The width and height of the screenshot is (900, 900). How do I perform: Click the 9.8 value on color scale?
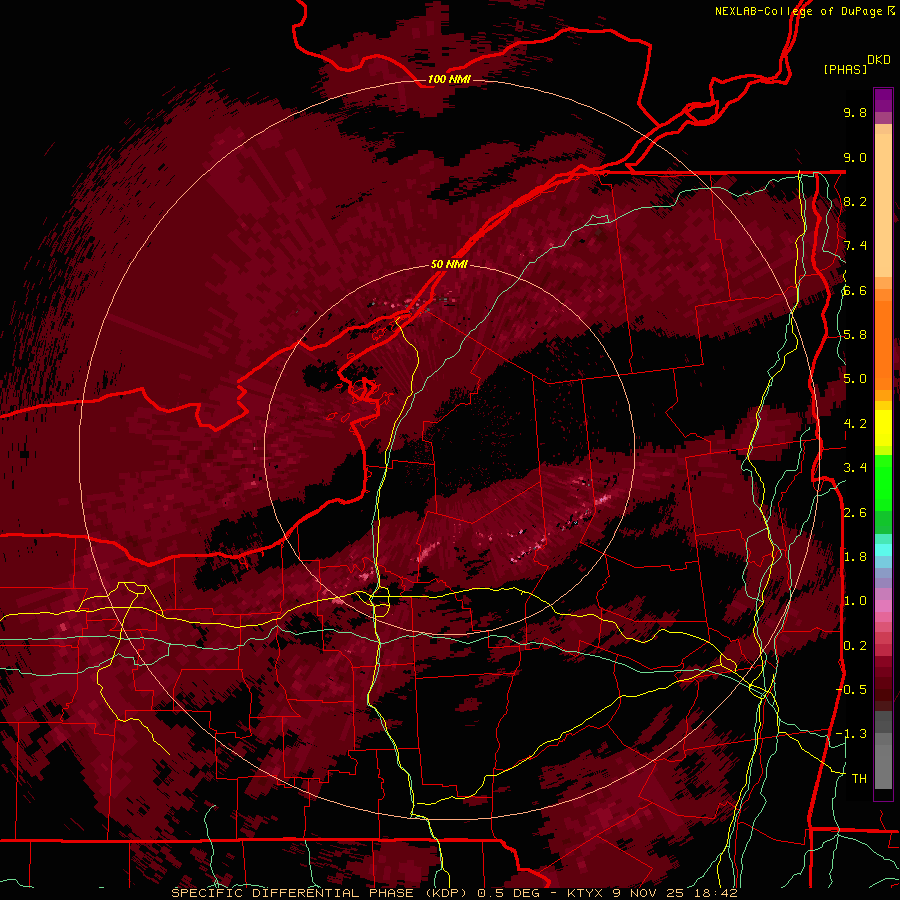click(x=855, y=113)
